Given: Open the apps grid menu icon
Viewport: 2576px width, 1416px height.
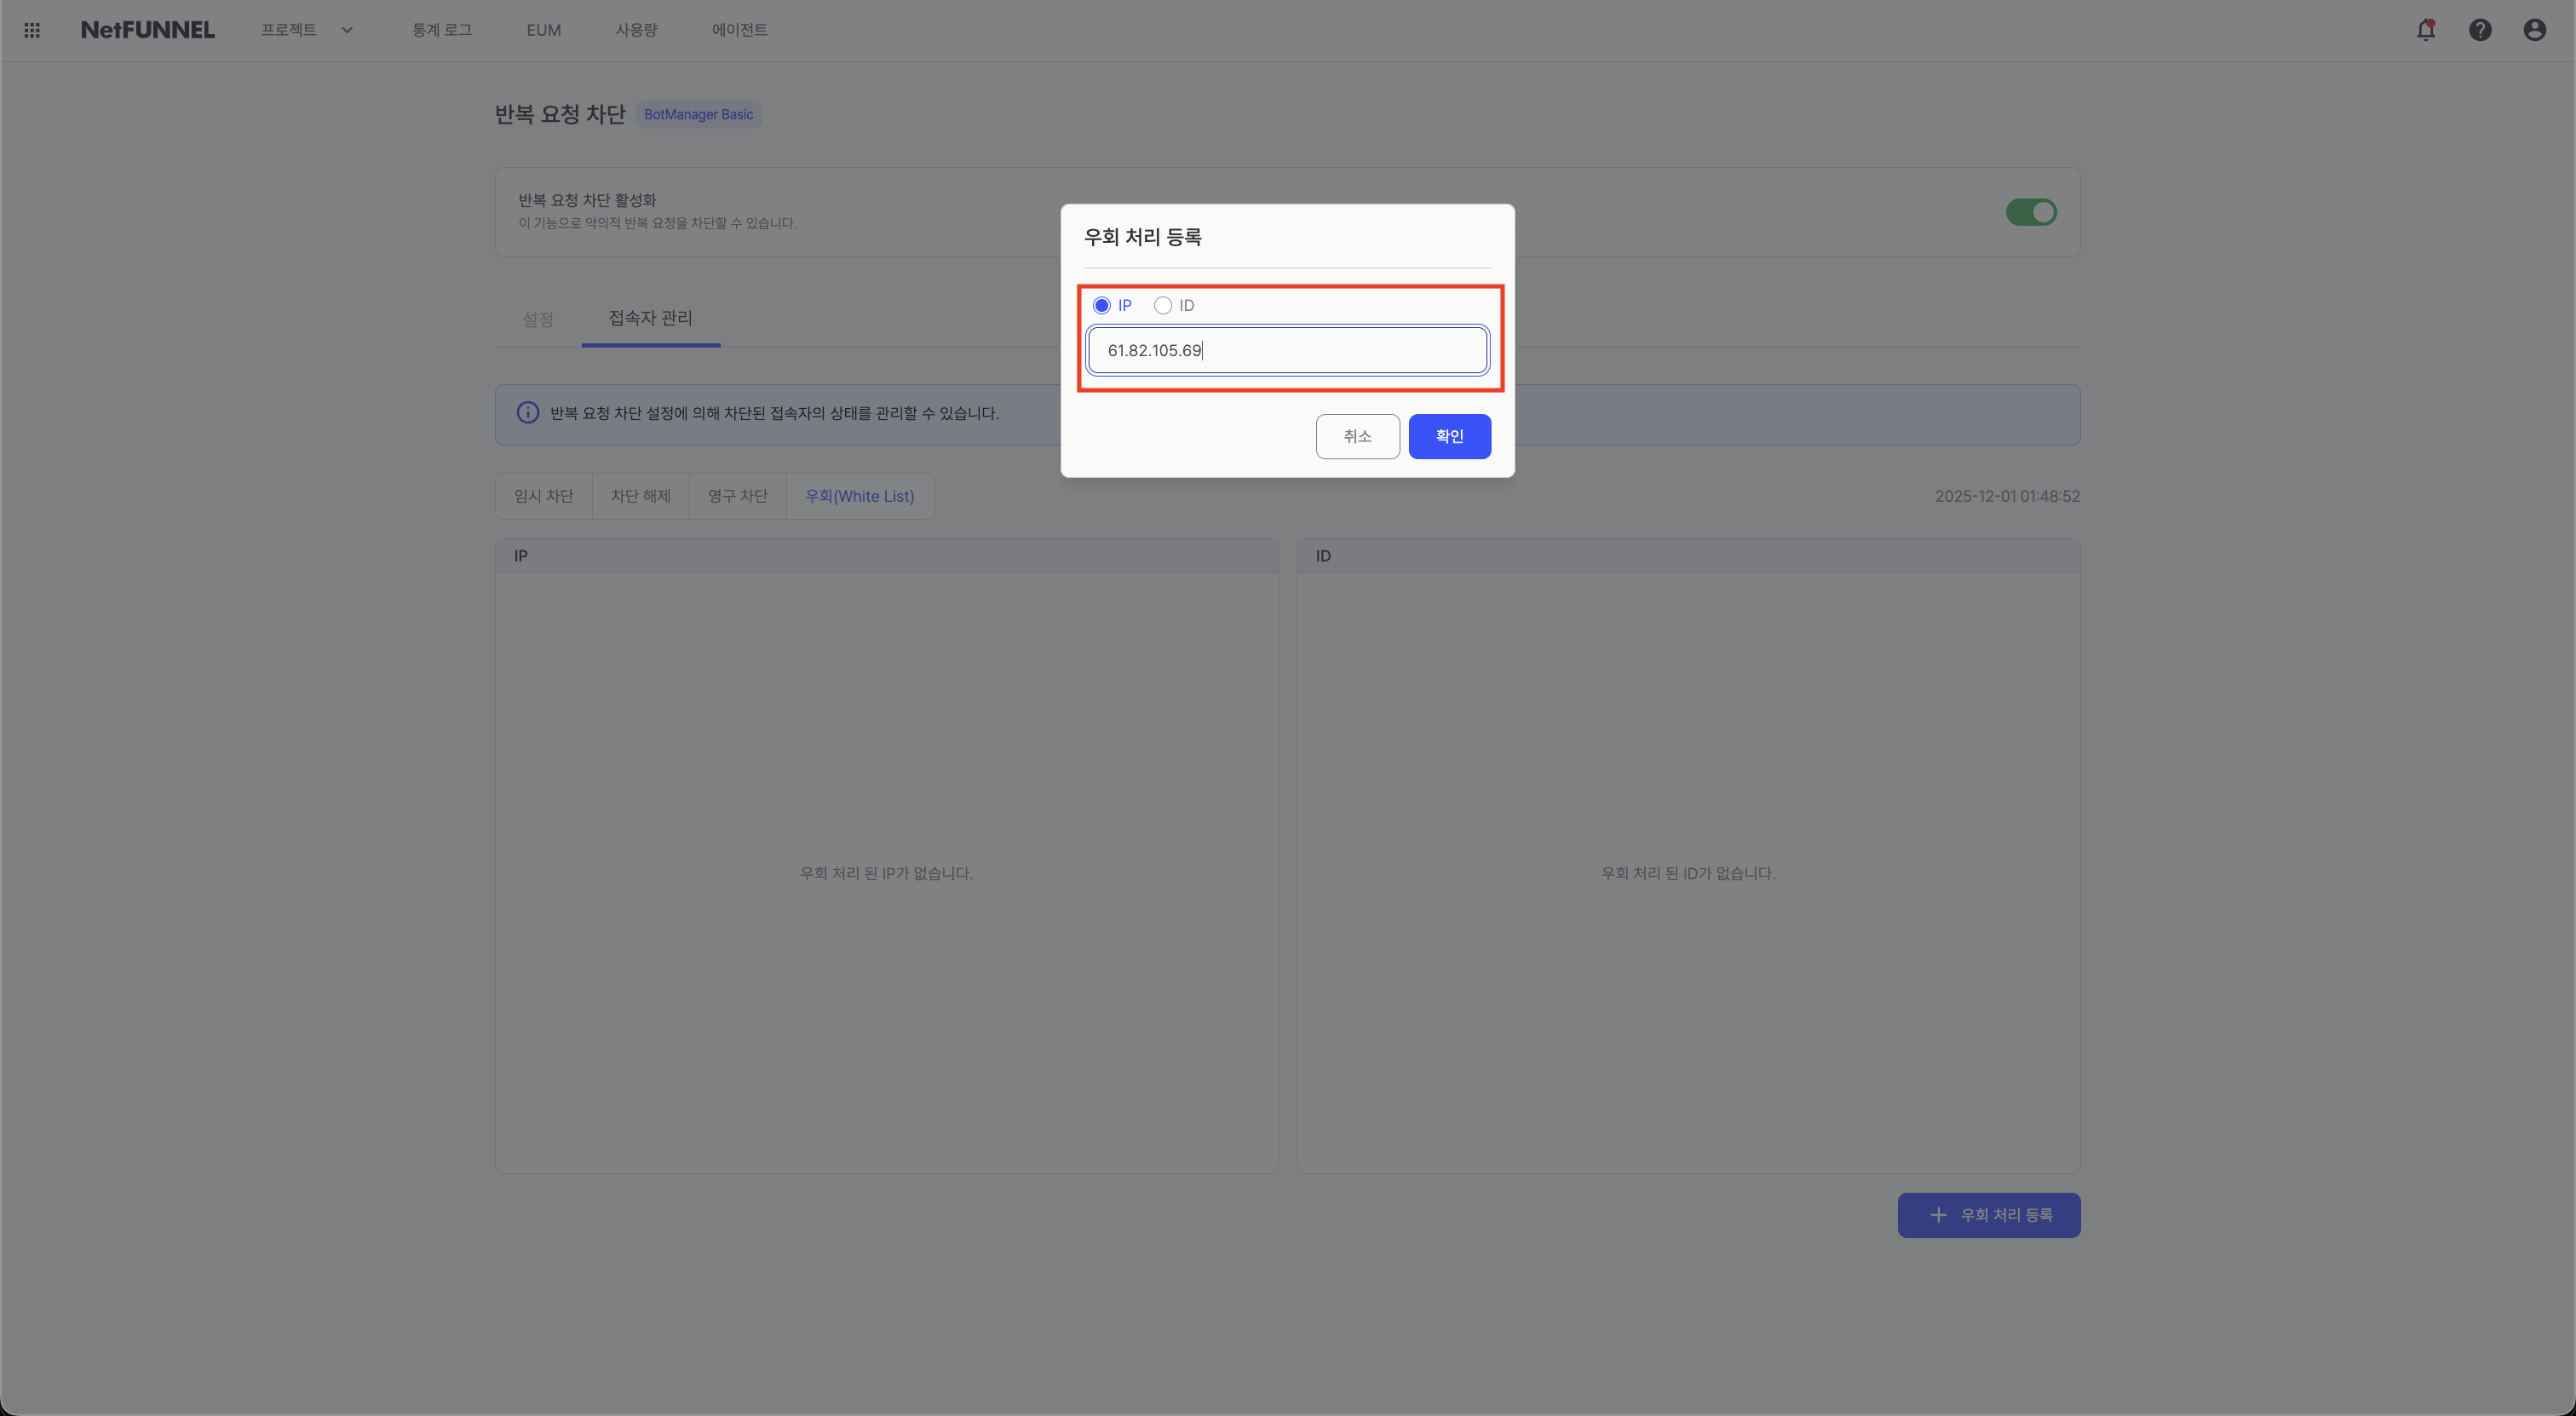Looking at the screenshot, I should [x=31, y=30].
